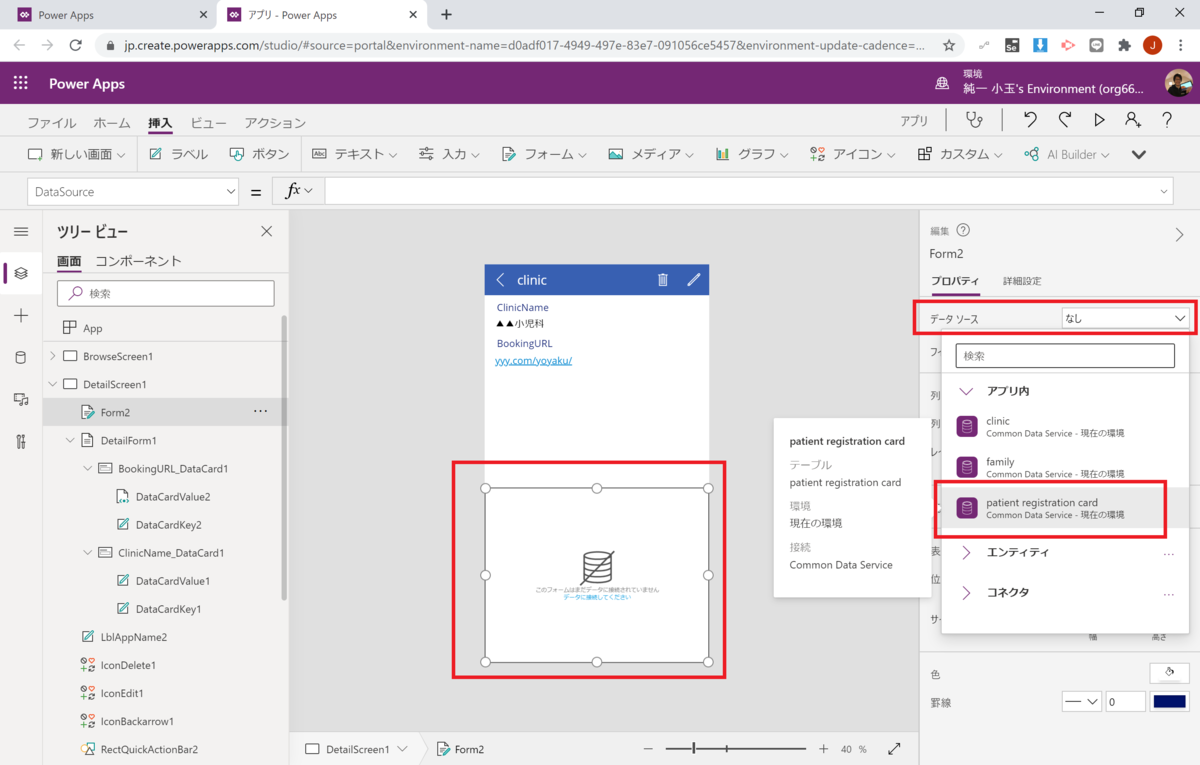Select the 挿入 tab
Viewport: 1200px width, 765px height.
[x=160, y=123]
